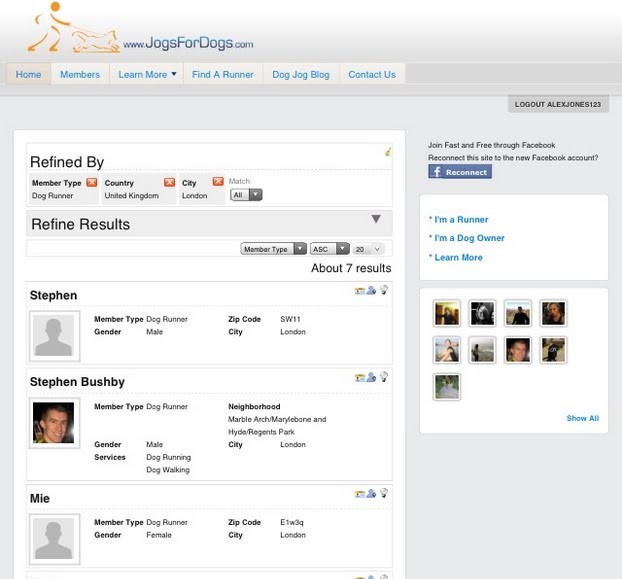Open the results-per-page dropdown showing 20
Viewport: 622px width, 579px height.
pos(368,249)
